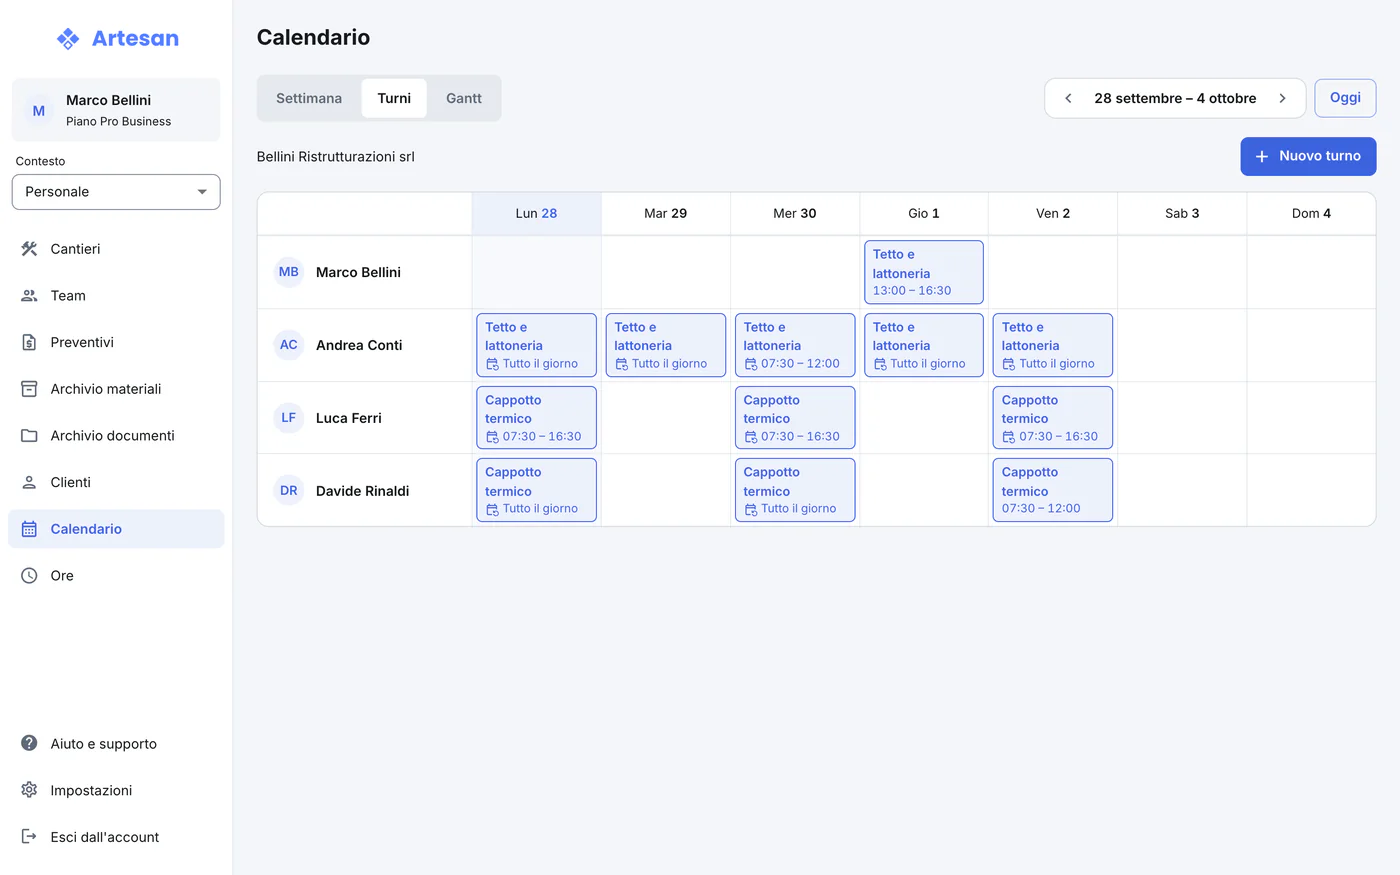Click the Preventivi document icon
The image size is (1400, 875).
tap(29, 342)
